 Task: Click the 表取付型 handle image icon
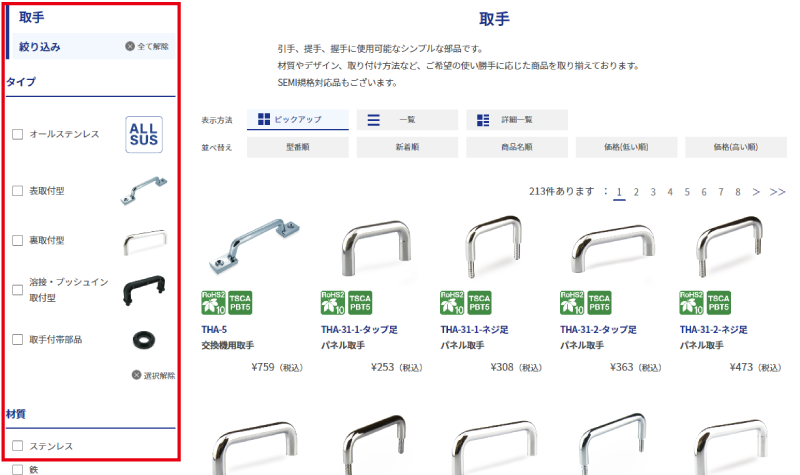pyautogui.click(x=144, y=191)
